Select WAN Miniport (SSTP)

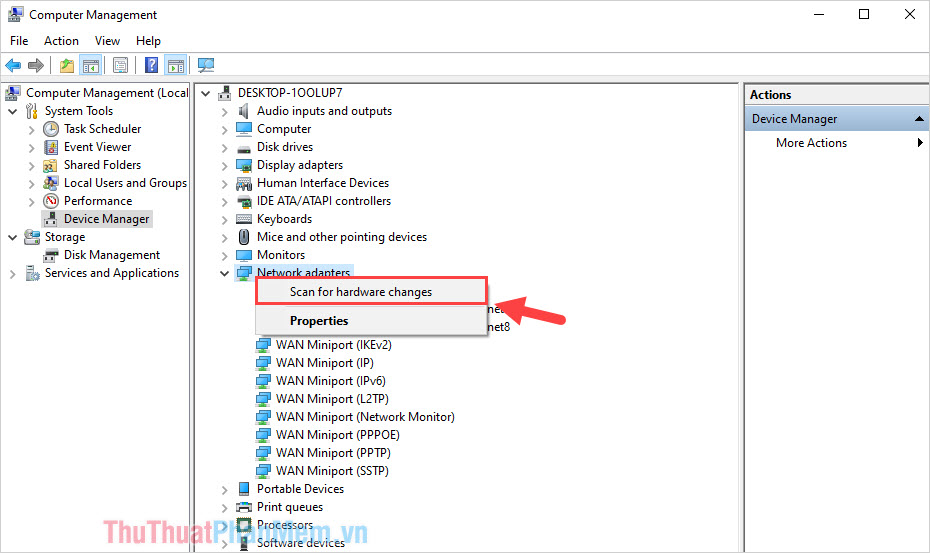pyautogui.click(x=332, y=471)
